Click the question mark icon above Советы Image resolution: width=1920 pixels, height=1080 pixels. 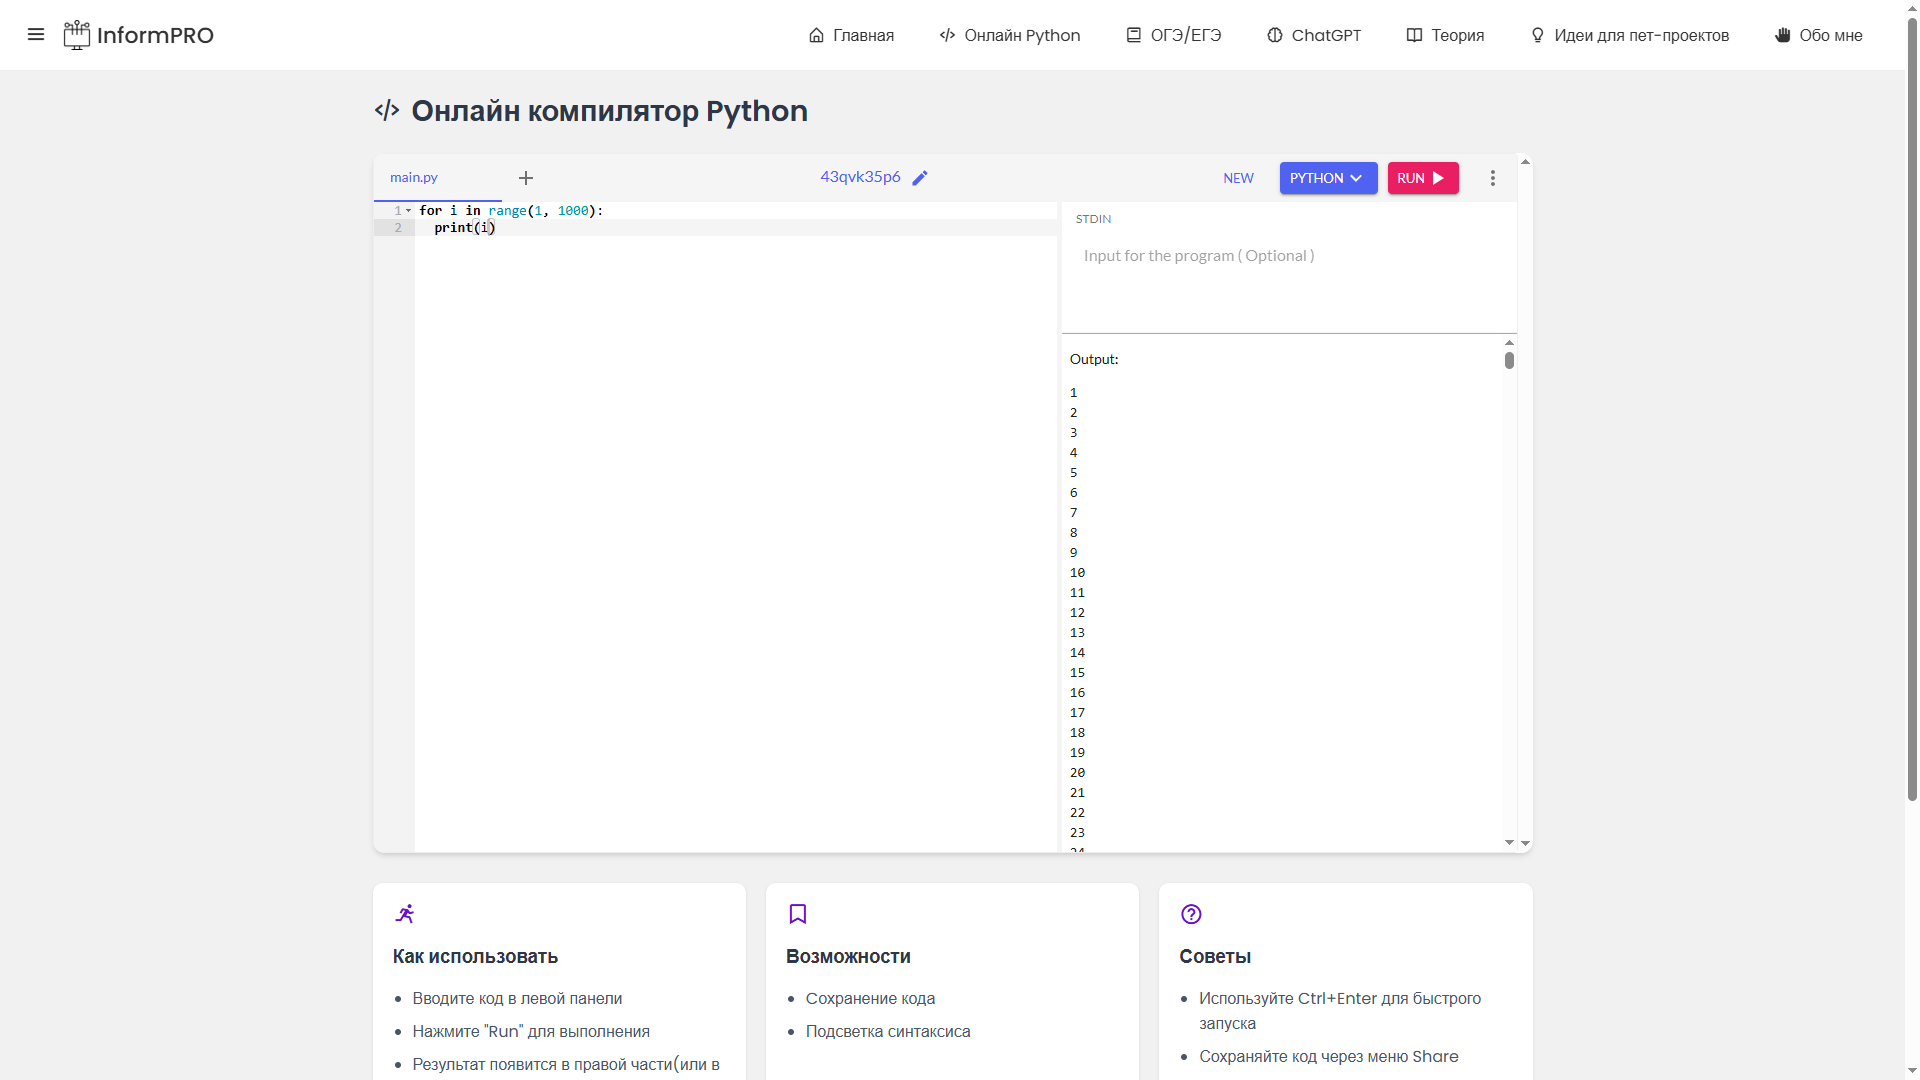(x=1191, y=914)
